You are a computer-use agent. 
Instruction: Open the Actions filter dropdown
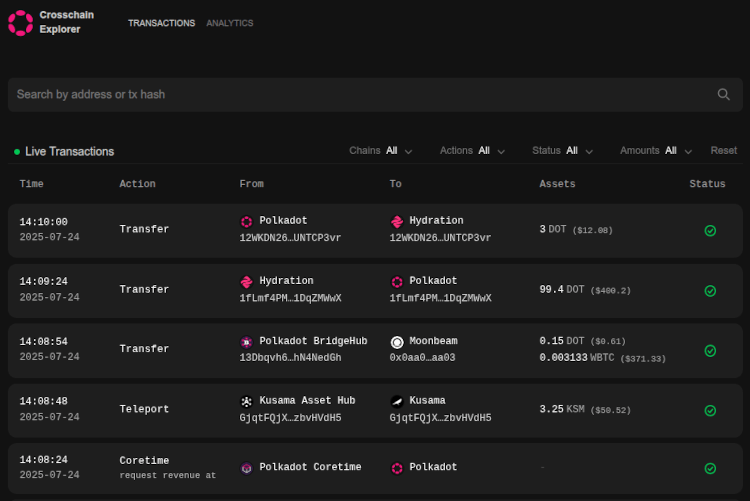pyautogui.click(x=472, y=151)
